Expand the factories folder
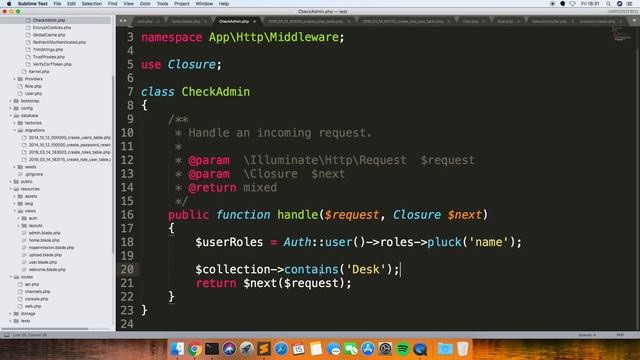The height and width of the screenshot is (360, 640). [x=15, y=123]
